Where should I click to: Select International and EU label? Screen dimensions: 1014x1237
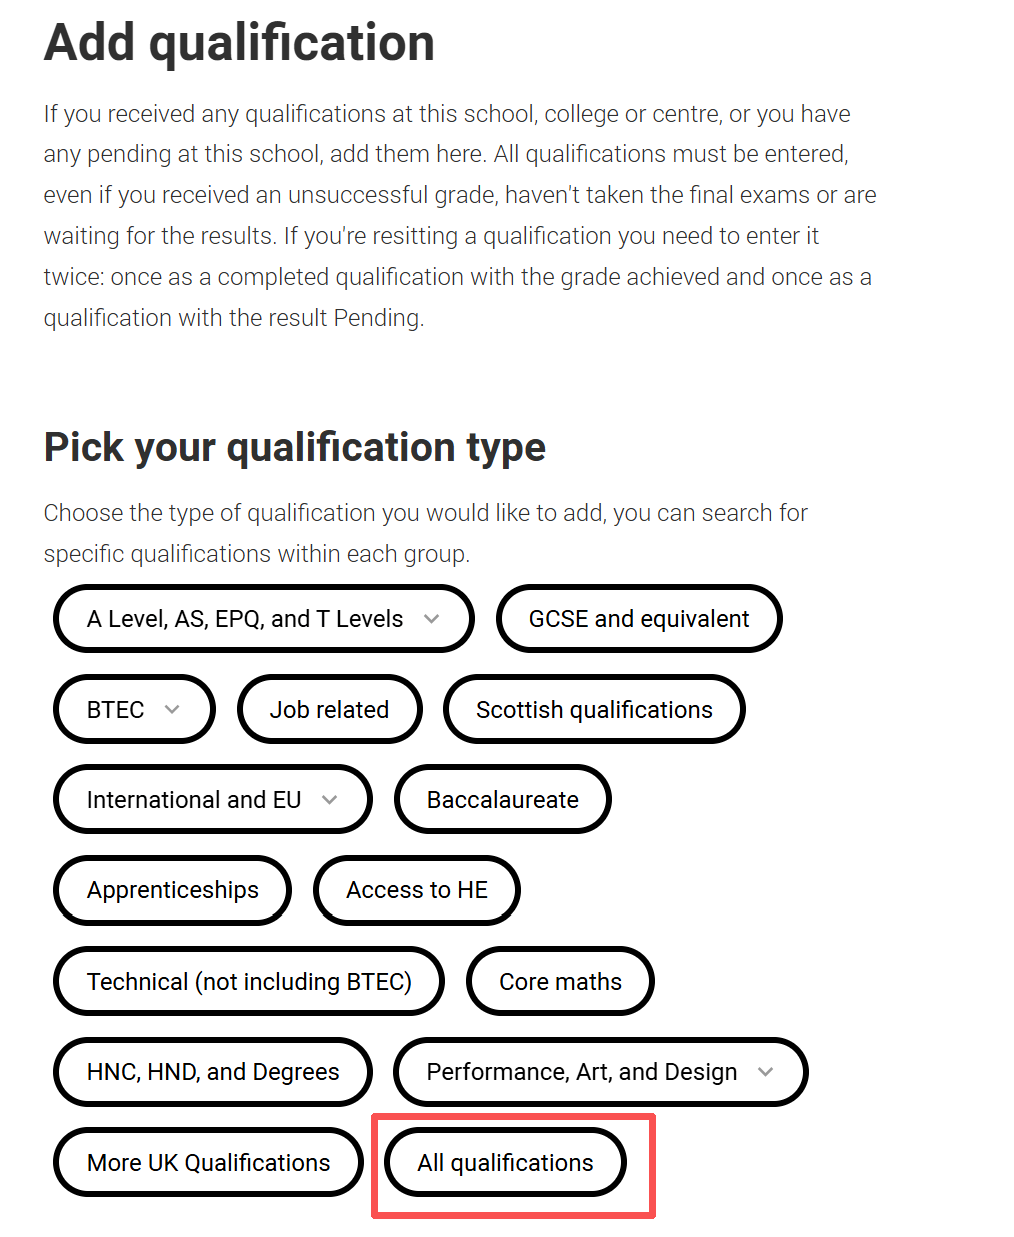click(x=194, y=800)
